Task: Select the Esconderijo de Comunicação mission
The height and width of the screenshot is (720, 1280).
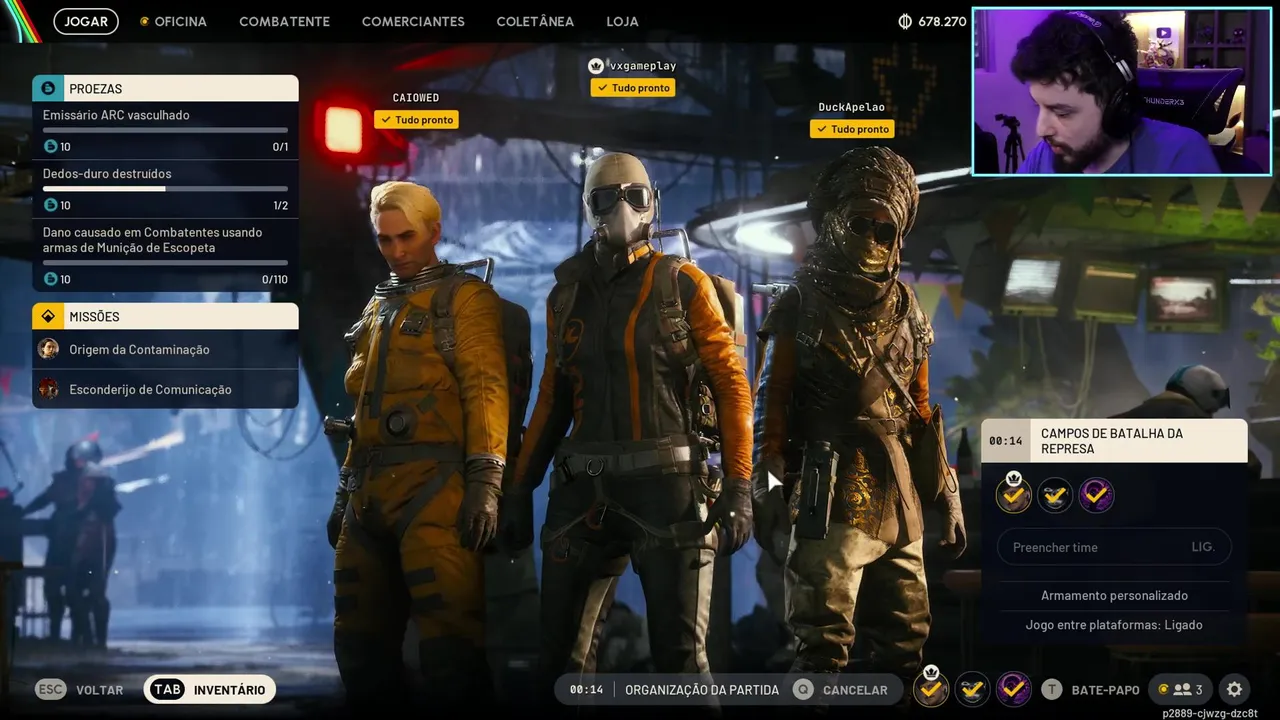Action: [165, 389]
